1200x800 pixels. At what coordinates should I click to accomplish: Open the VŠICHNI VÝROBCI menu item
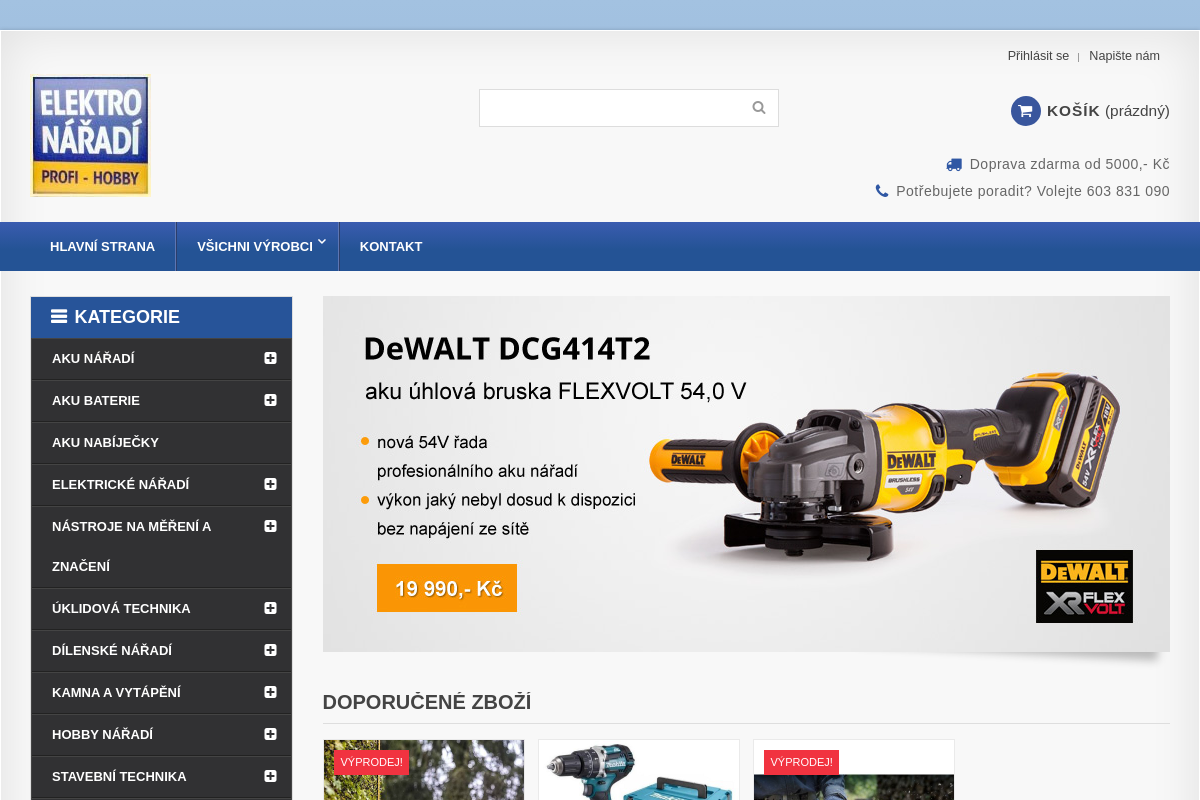(255, 247)
